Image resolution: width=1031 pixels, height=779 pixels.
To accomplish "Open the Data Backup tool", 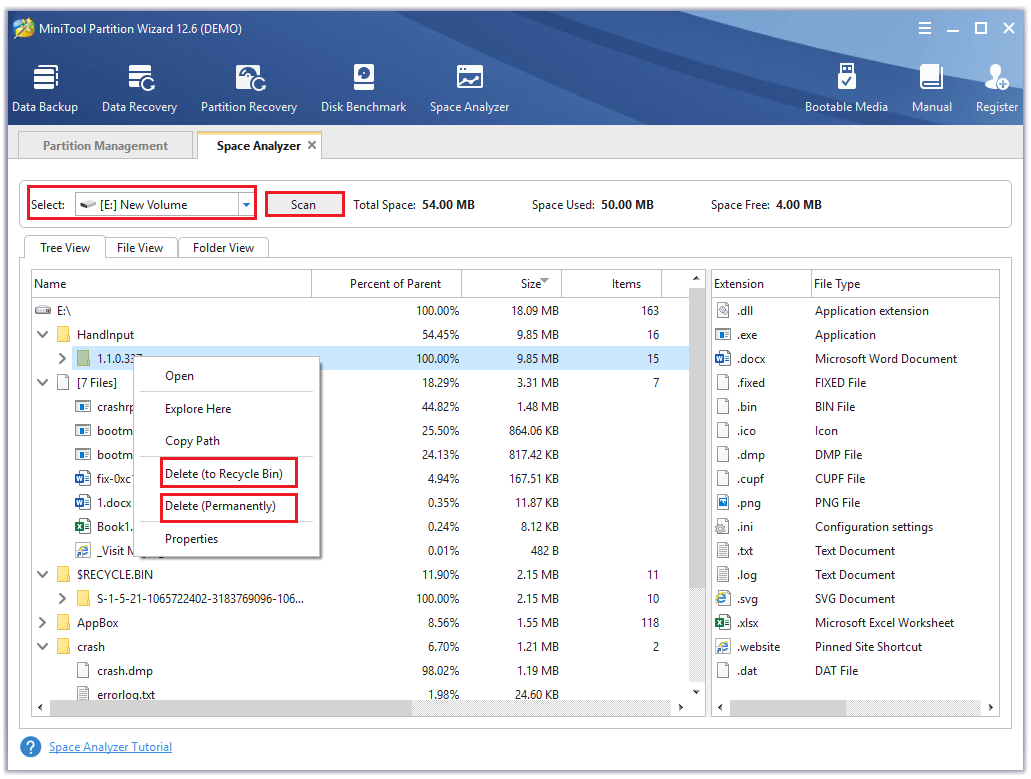I will pyautogui.click(x=45, y=88).
